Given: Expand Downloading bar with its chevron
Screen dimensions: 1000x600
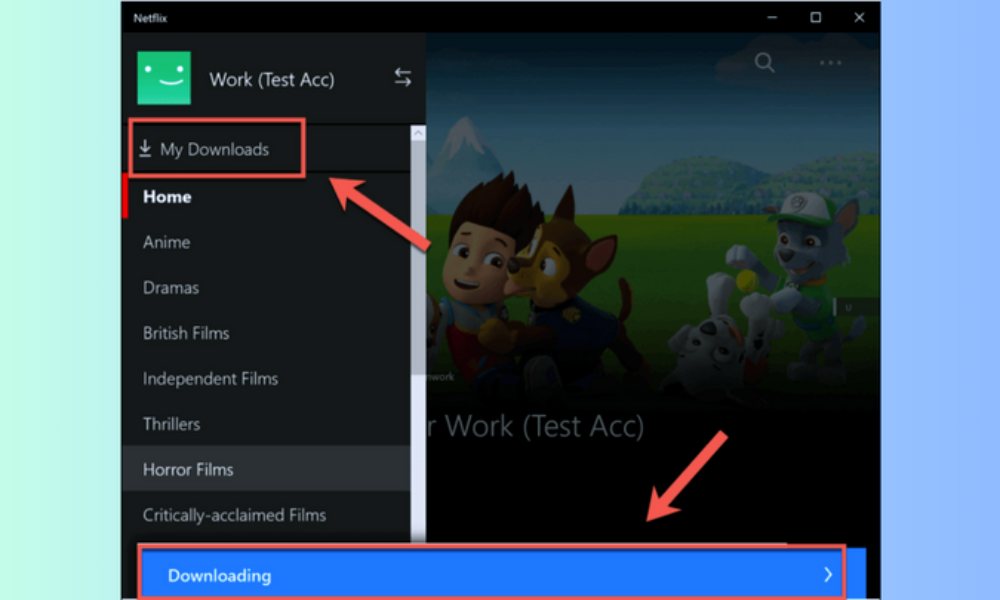Looking at the screenshot, I should 828,574.
